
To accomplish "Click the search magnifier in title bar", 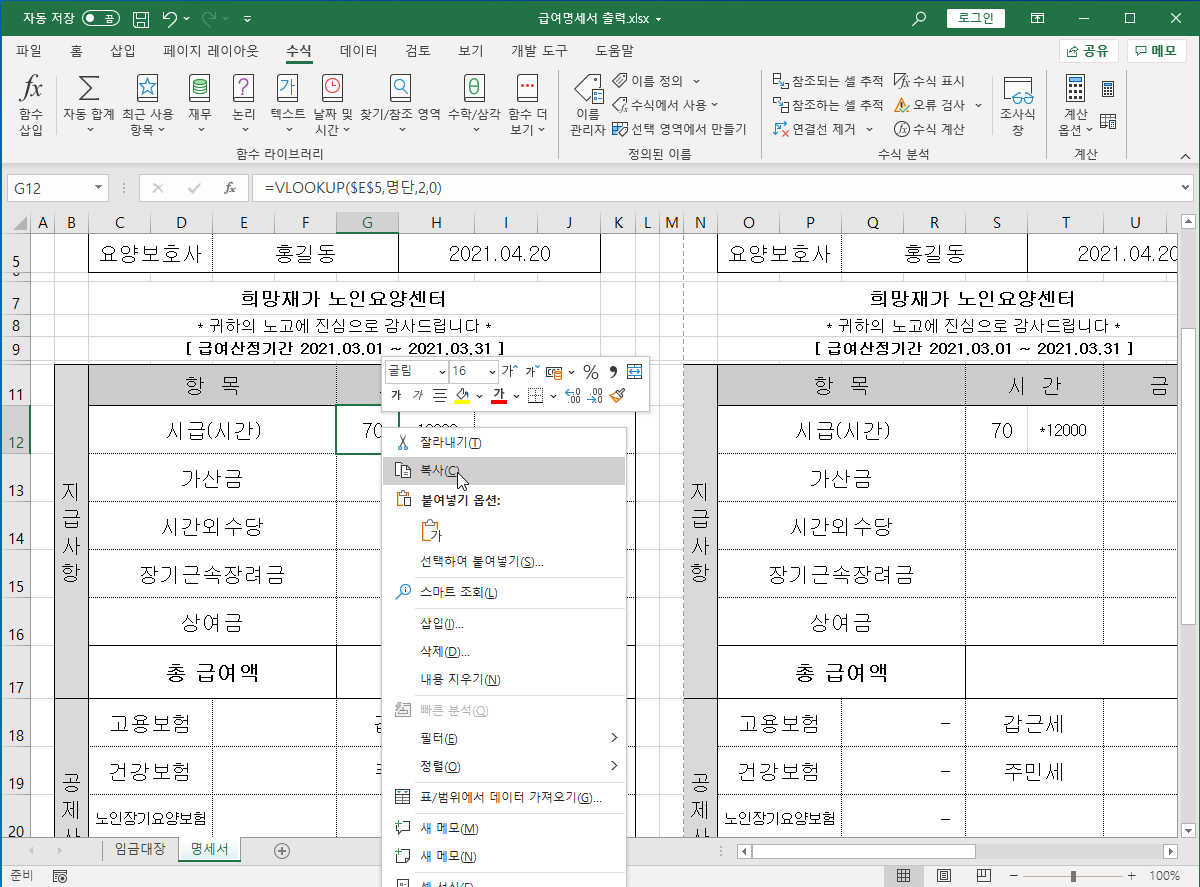I will pyautogui.click(x=920, y=18).
